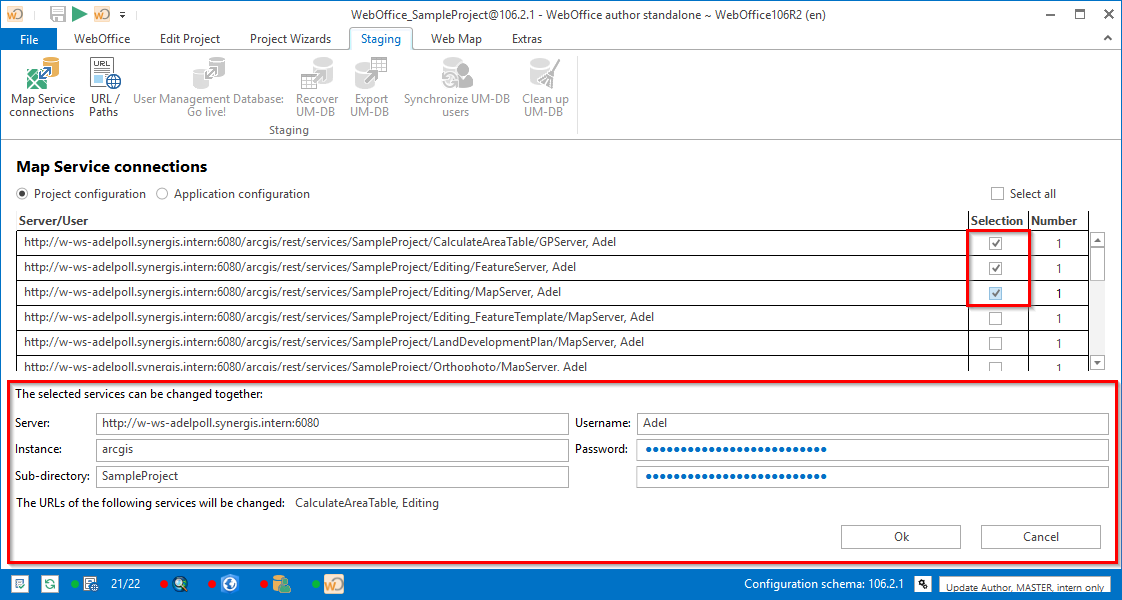Open the Extras menu
1122x600 pixels.
pos(527,38)
